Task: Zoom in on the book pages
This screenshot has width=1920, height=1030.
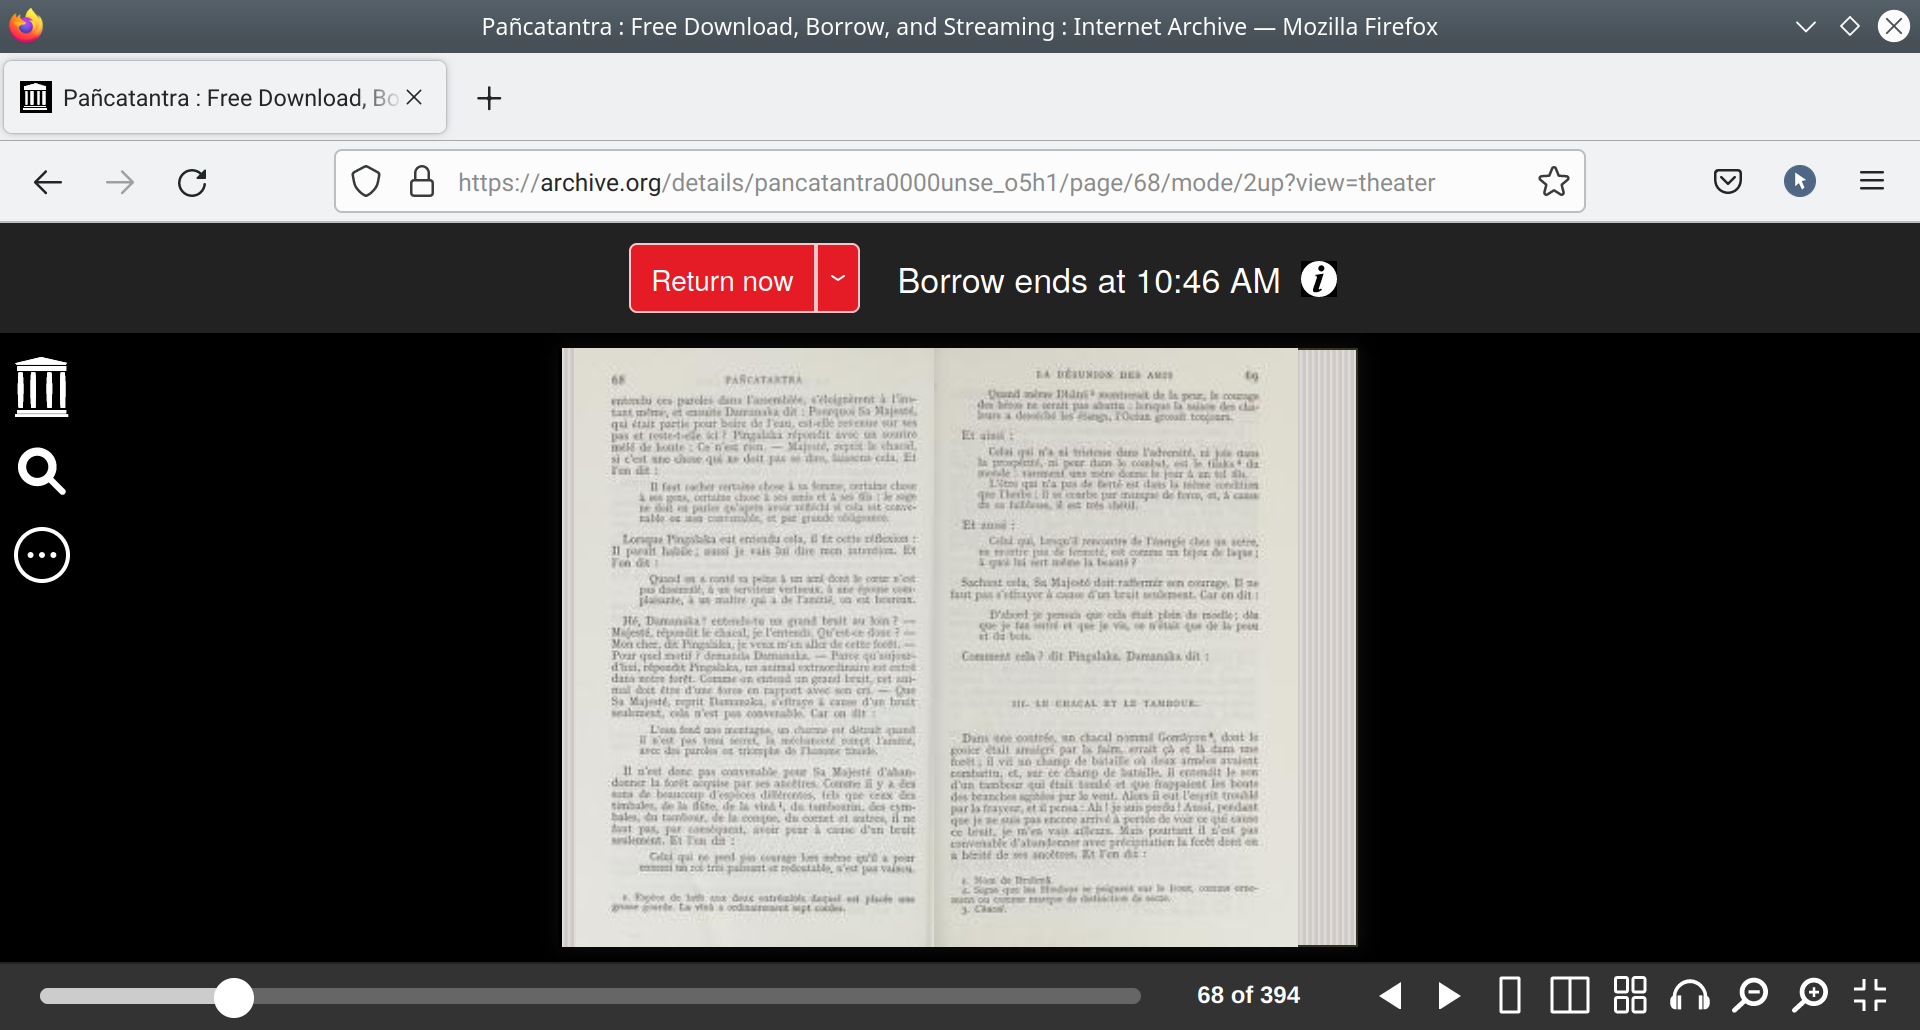Action: pos(1810,996)
